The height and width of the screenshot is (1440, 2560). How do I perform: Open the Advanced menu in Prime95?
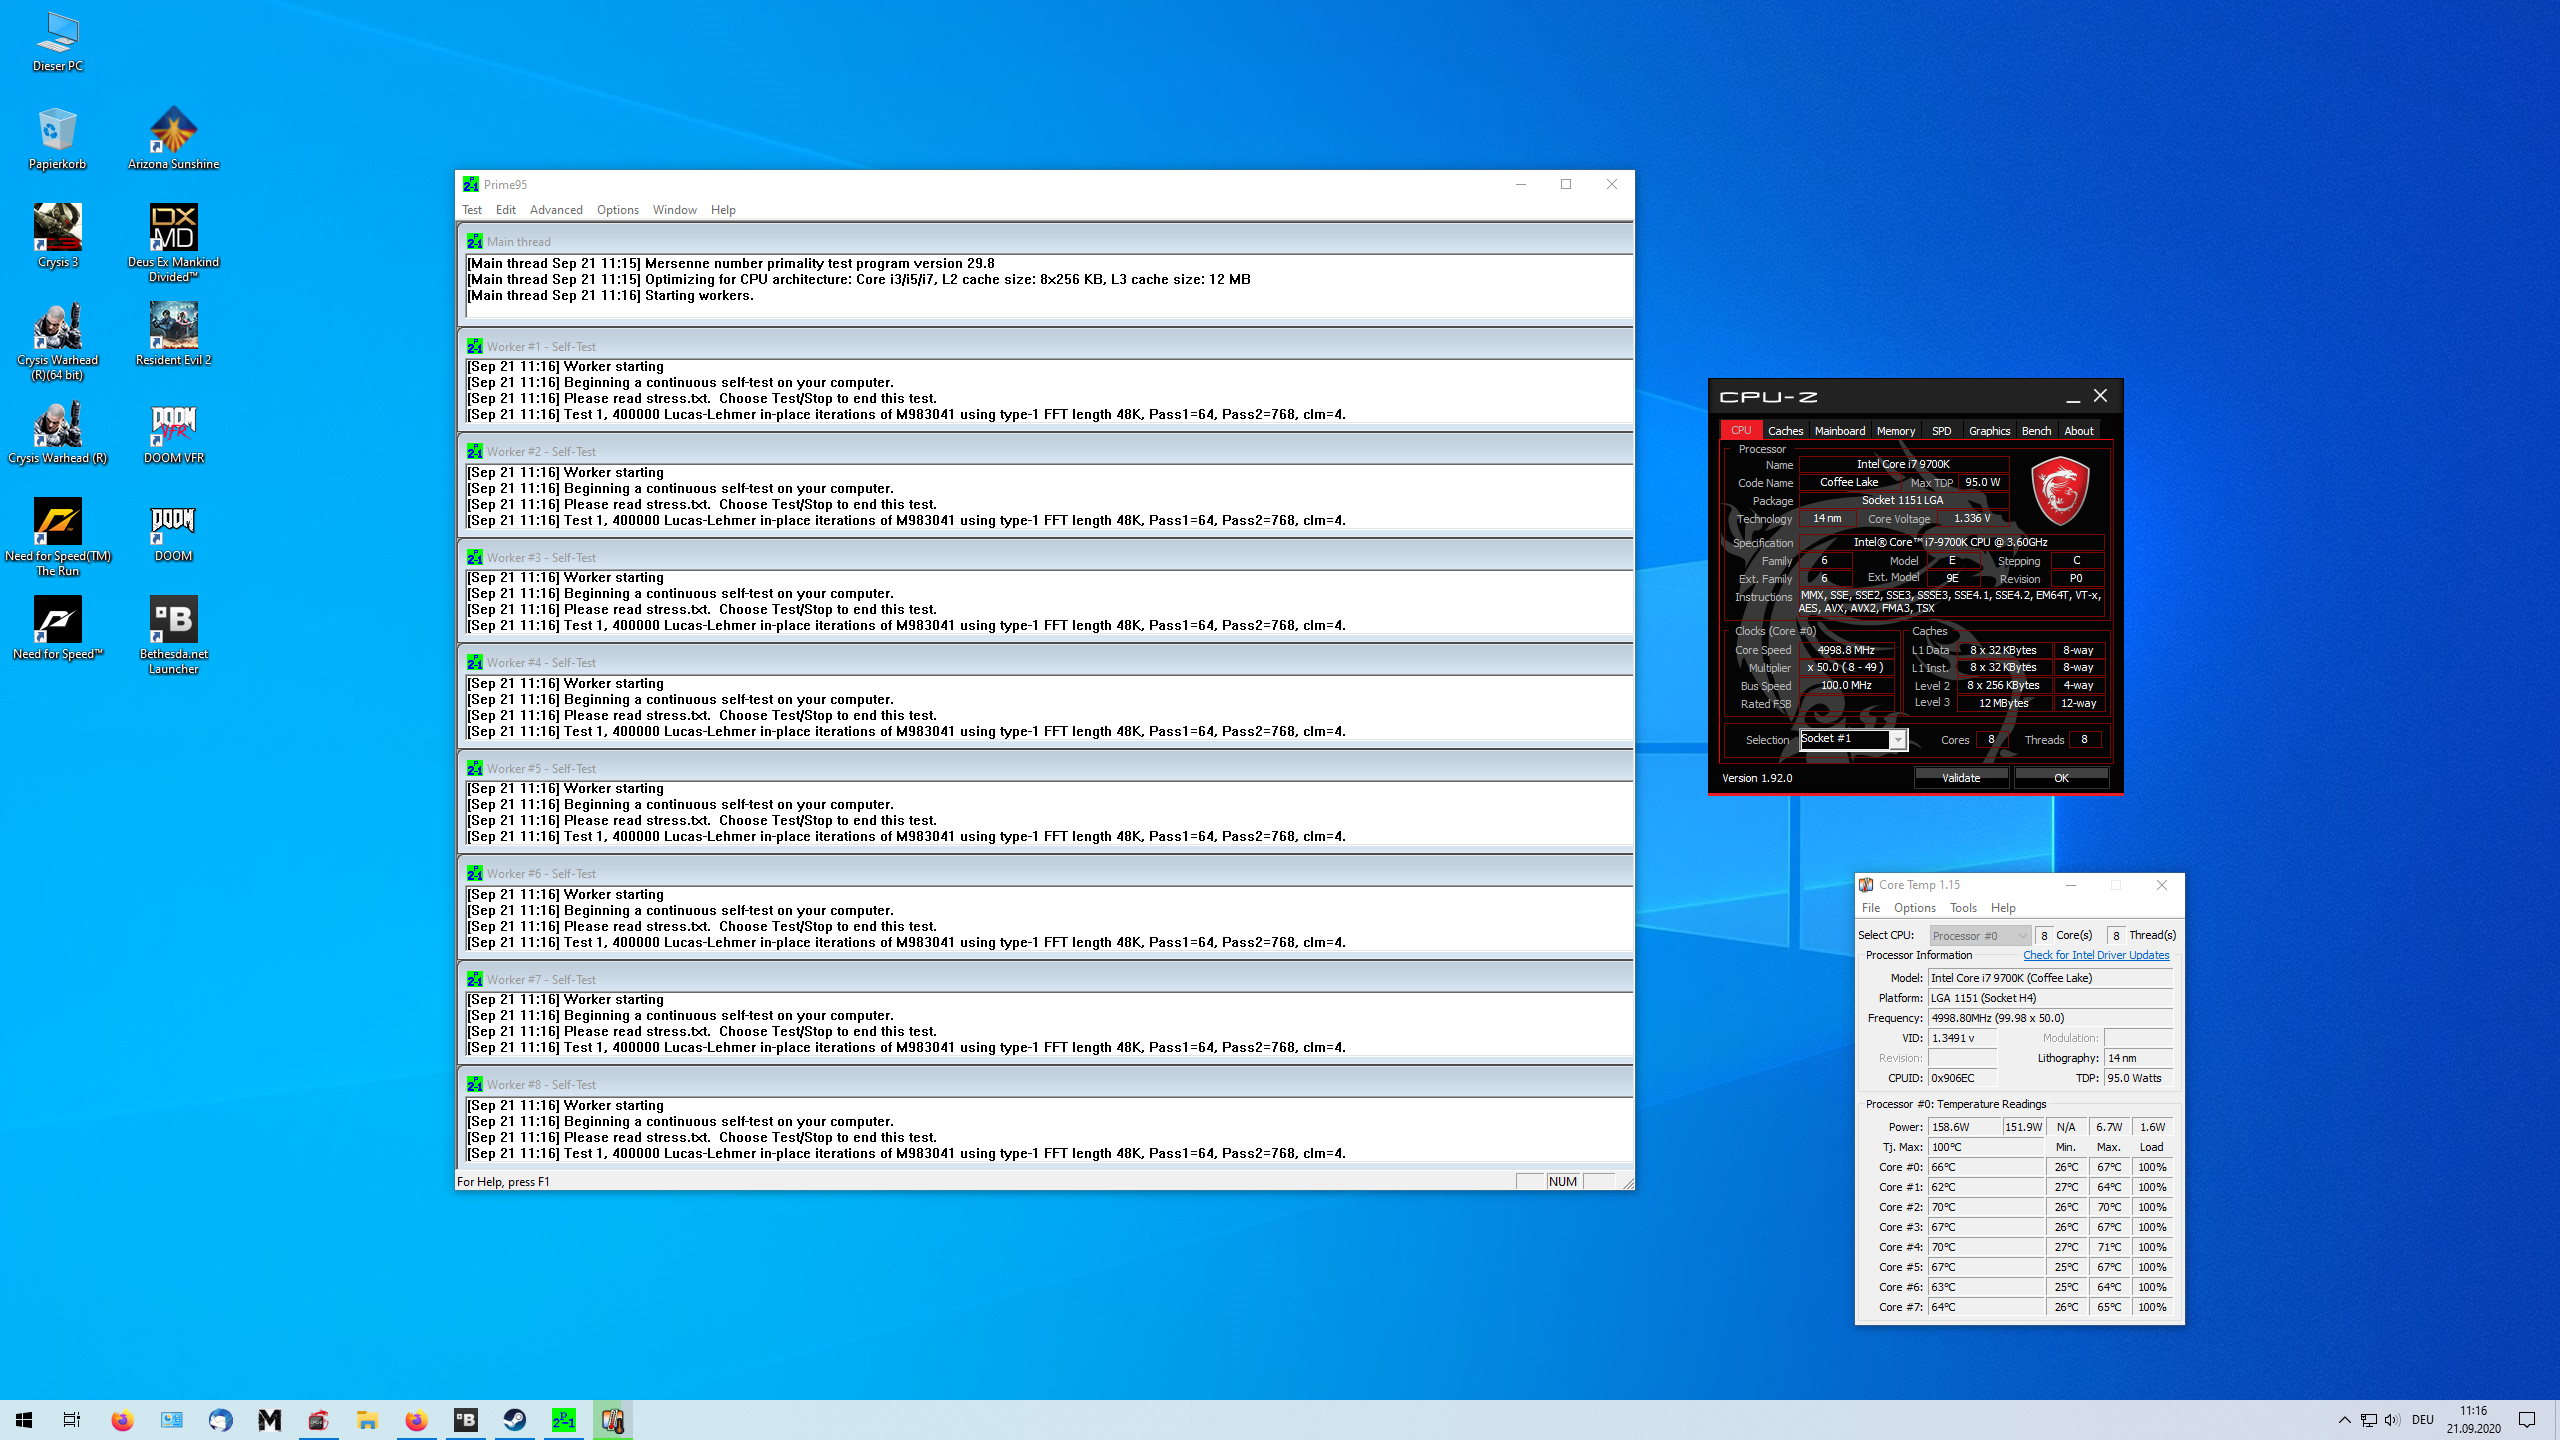tap(556, 210)
